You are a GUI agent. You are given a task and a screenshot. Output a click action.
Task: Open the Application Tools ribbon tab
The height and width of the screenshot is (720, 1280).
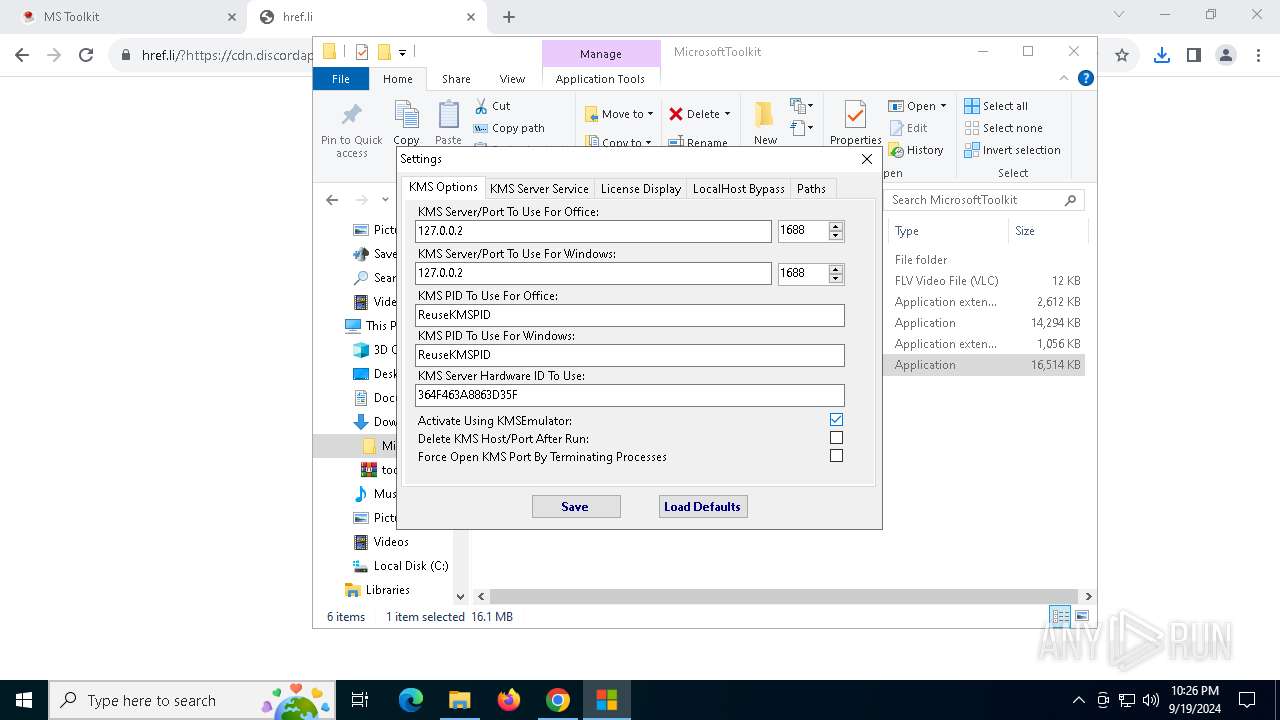600,79
